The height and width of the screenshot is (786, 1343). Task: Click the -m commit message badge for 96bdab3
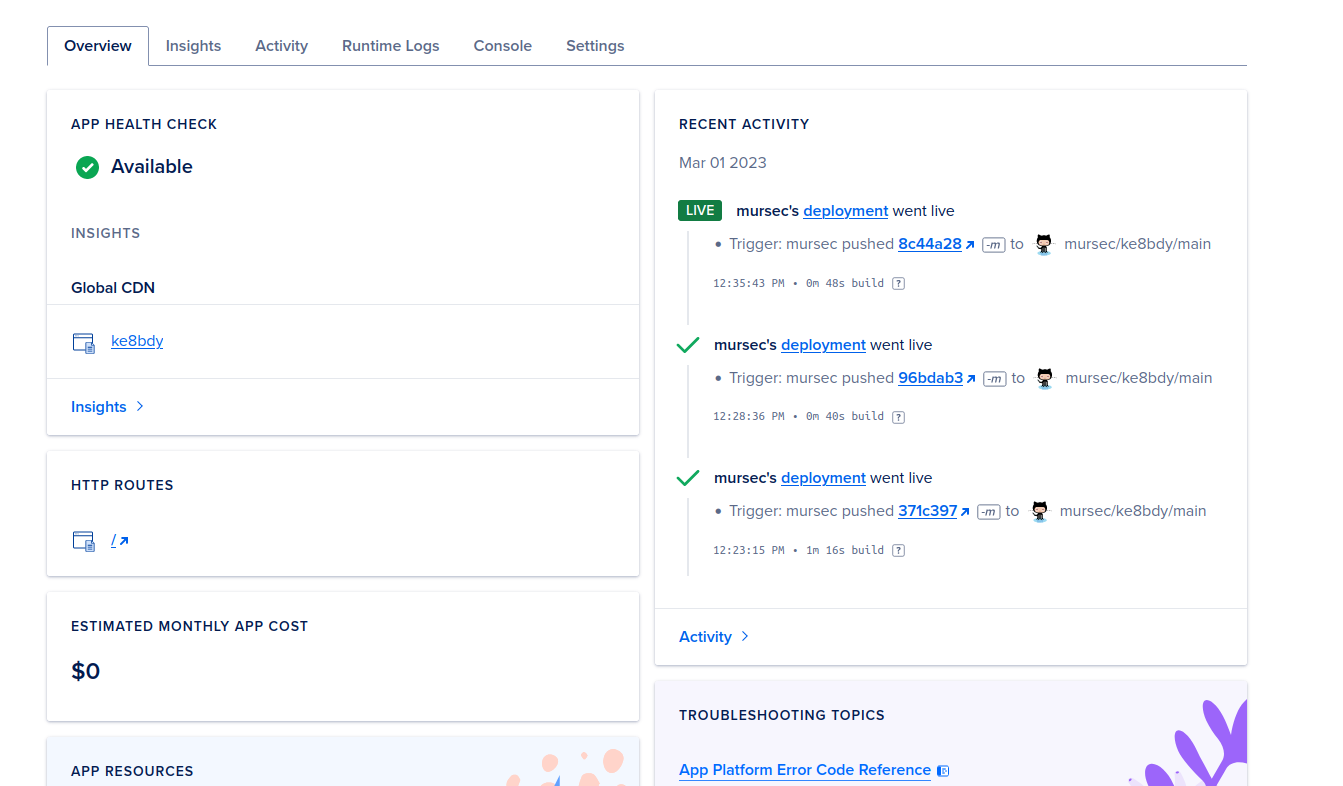[994, 379]
